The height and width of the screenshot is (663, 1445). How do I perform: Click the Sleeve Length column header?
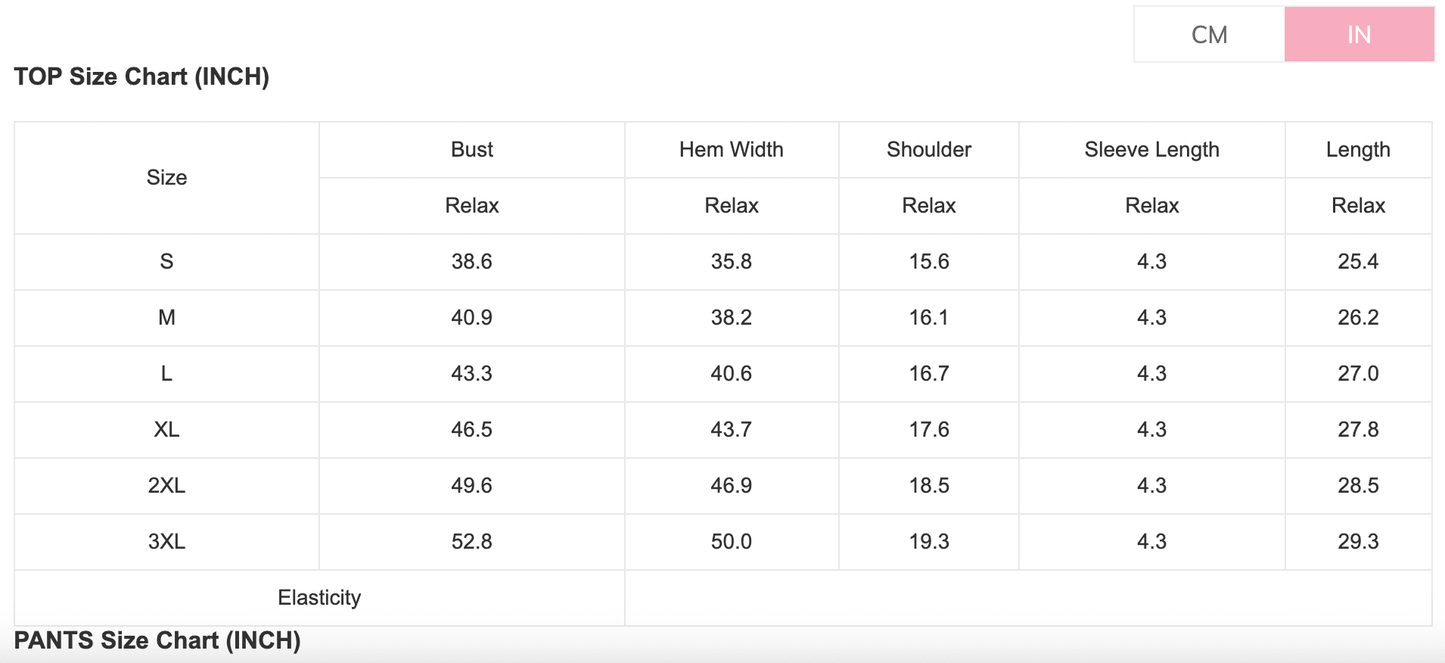(1151, 150)
